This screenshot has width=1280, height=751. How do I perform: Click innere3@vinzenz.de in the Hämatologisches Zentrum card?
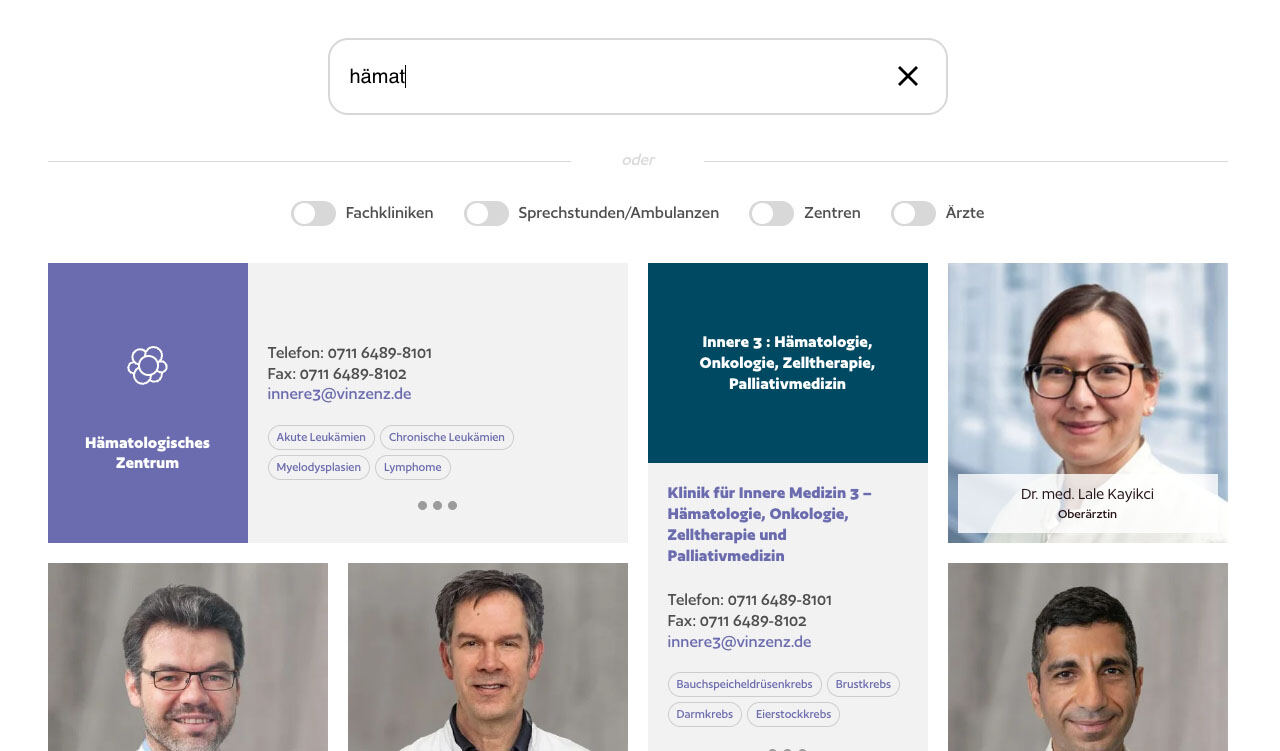coord(339,394)
